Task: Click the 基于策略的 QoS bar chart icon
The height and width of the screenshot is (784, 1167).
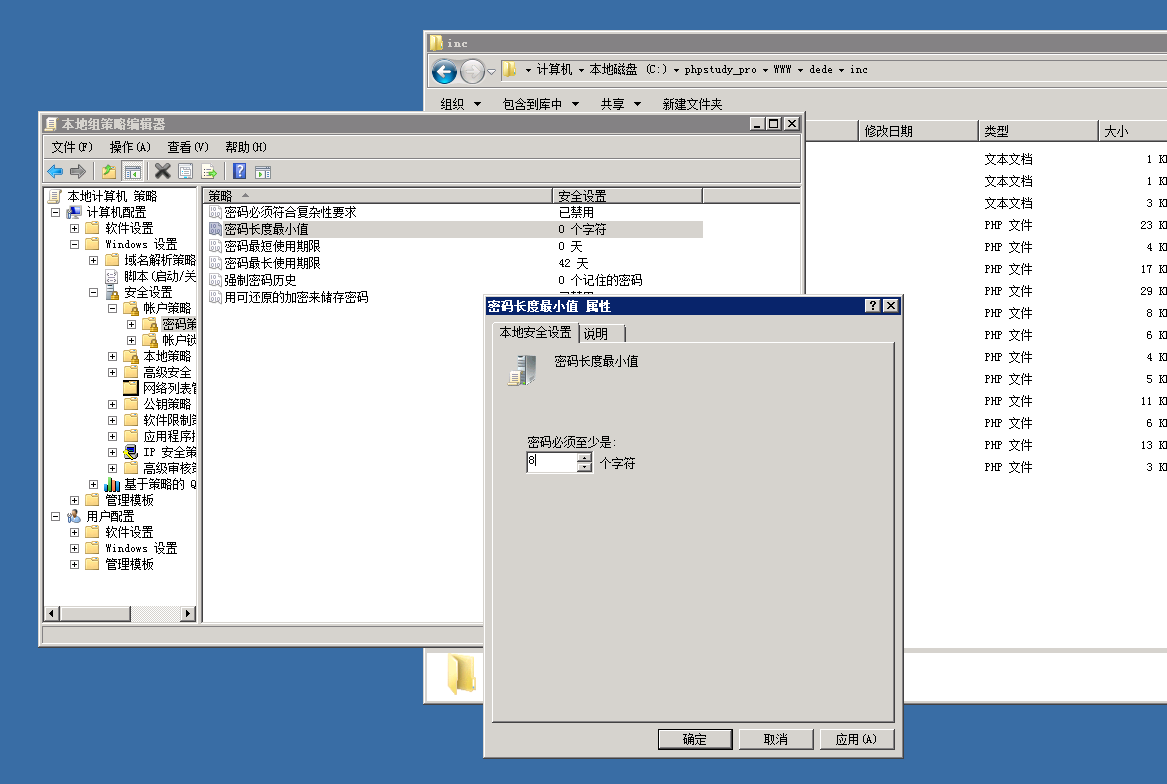Action: click(x=112, y=484)
